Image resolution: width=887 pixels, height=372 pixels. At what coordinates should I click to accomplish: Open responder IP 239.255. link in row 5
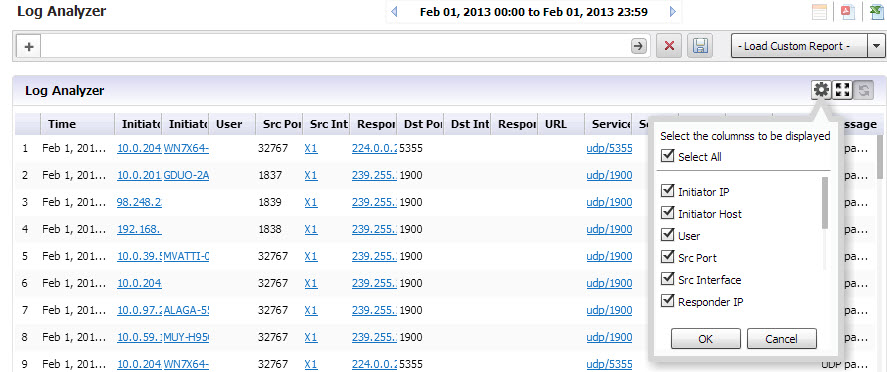pos(374,256)
